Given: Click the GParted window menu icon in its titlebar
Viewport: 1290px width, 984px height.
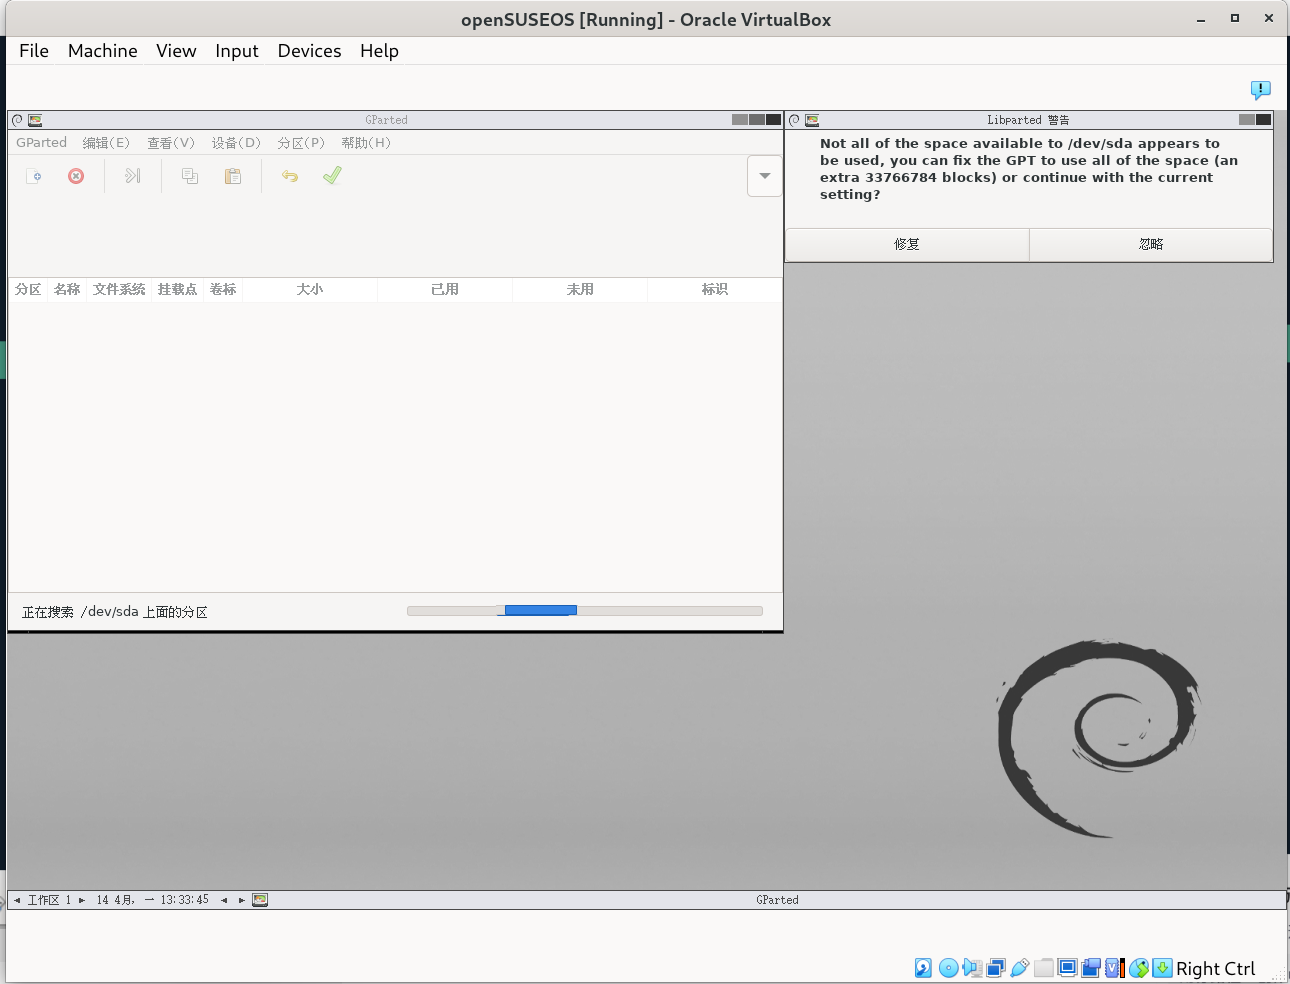Looking at the screenshot, I should [17, 120].
